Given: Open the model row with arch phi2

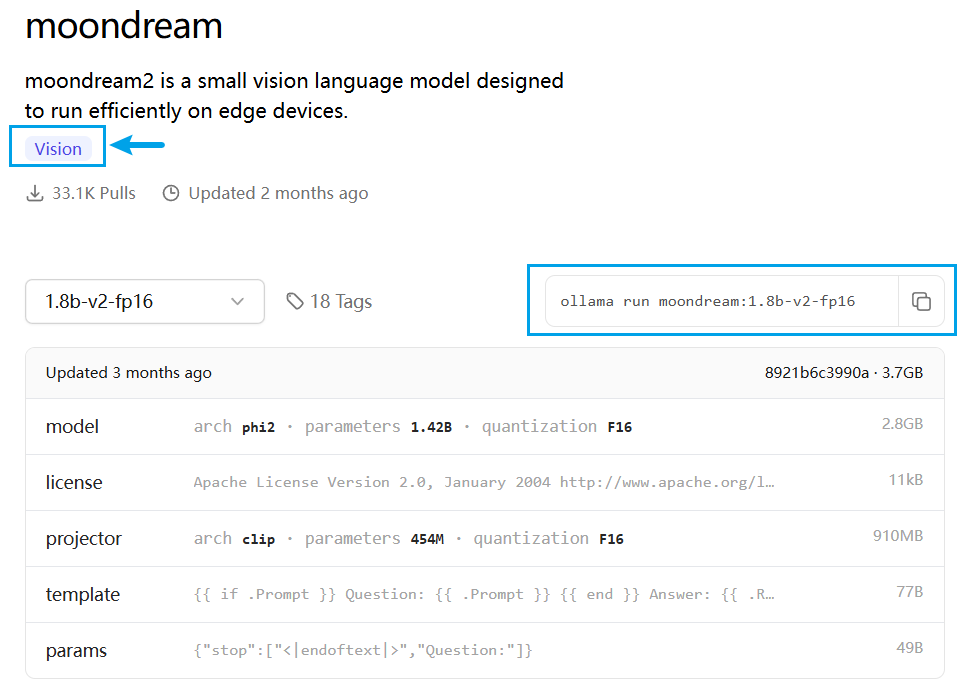Looking at the screenshot, I should coord(485,426).
